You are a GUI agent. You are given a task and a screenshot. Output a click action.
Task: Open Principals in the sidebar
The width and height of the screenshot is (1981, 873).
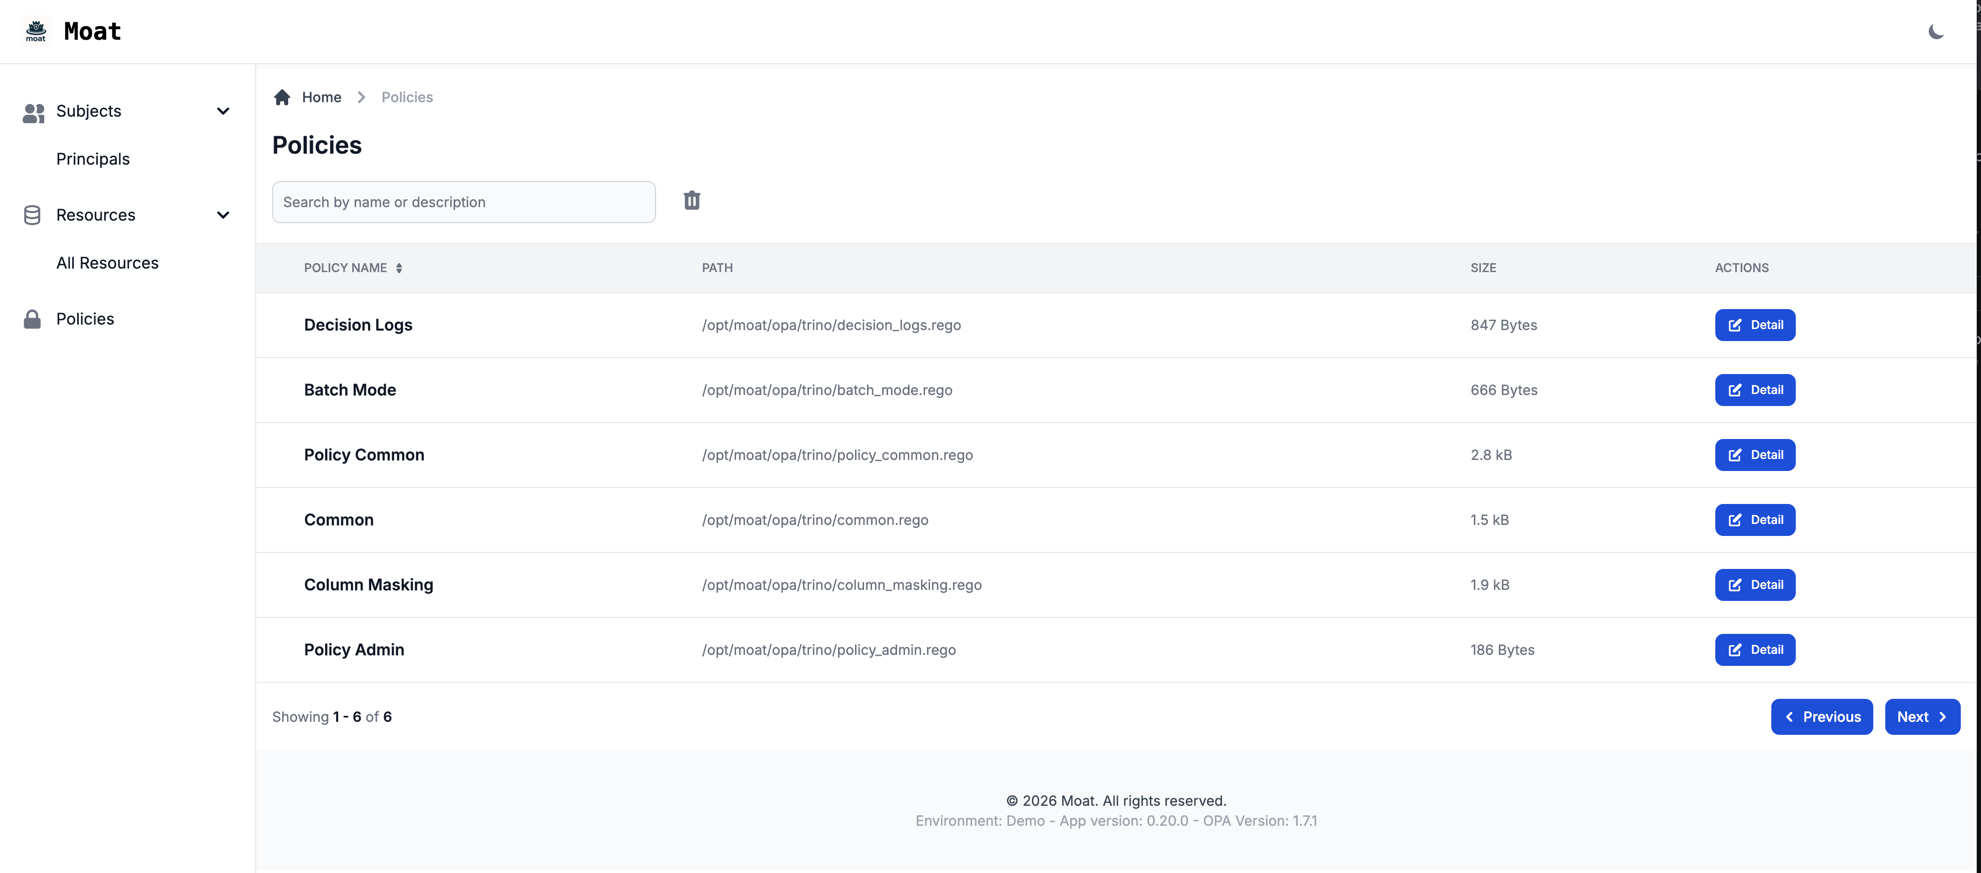[93, 159]
